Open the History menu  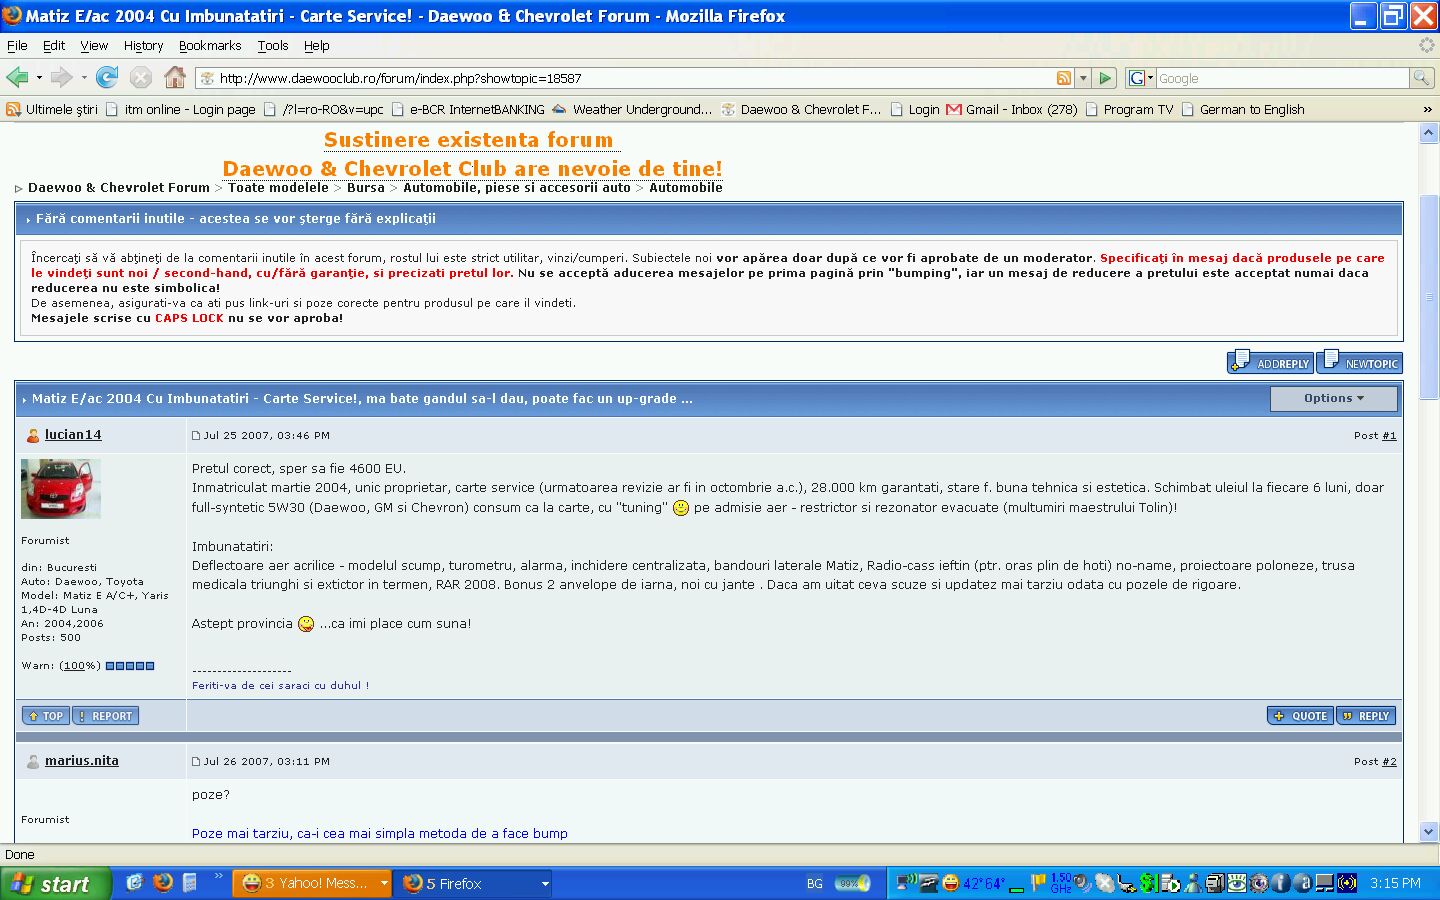click(x=143, y=45)
